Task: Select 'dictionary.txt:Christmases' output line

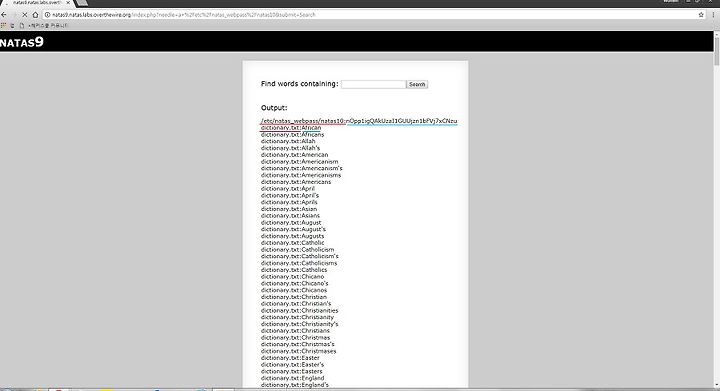Action: click(x=298, y=351)
